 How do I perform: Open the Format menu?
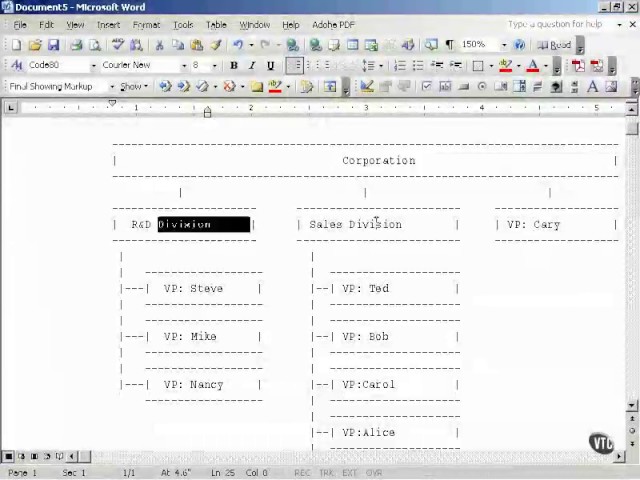tap(147, 25)
